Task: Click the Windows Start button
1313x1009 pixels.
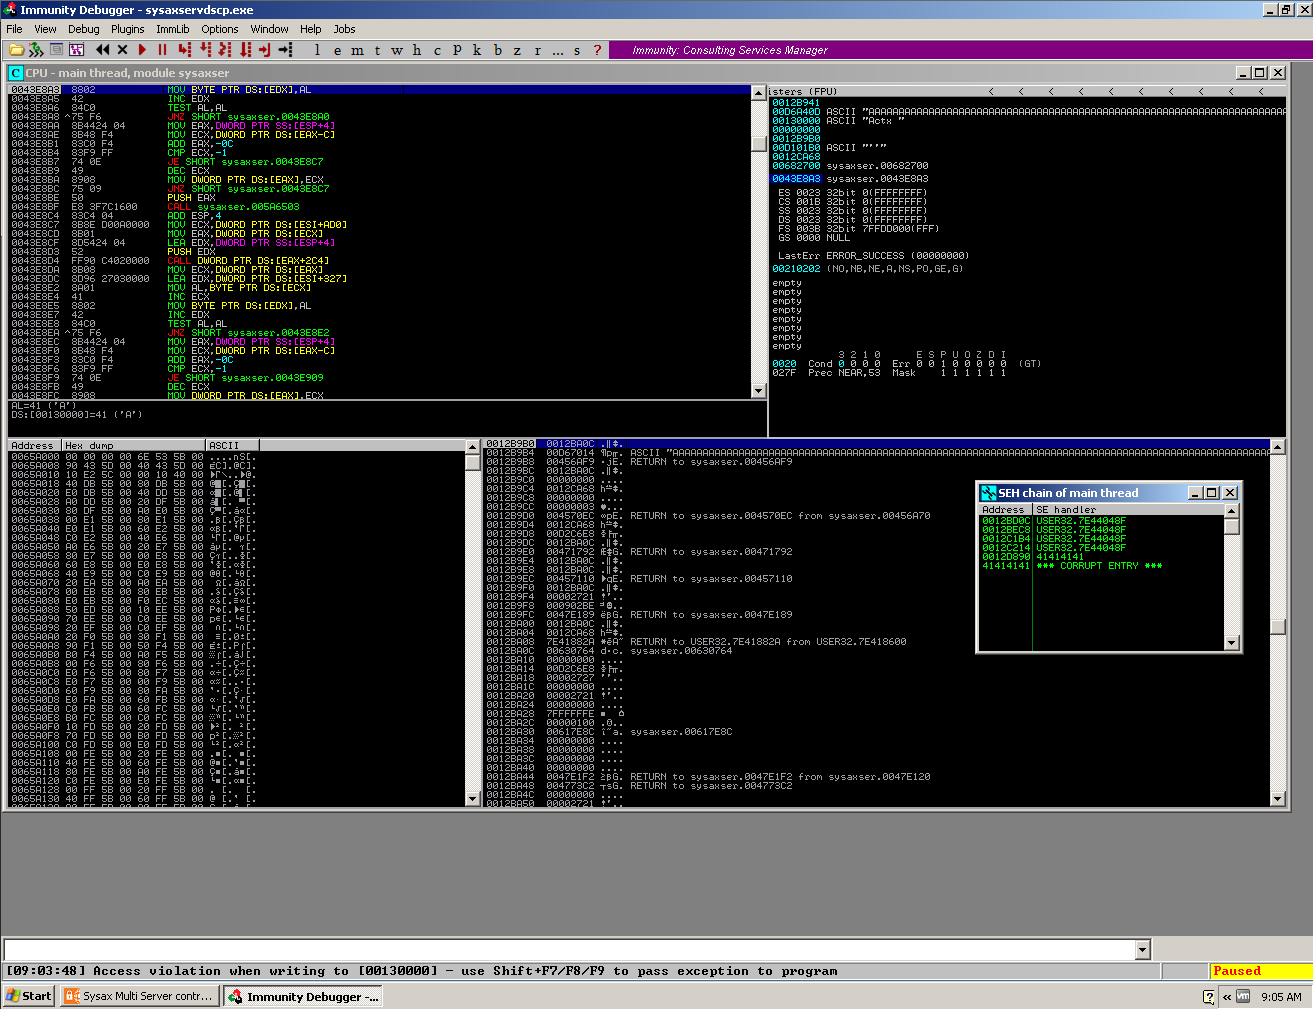Action: coord(28,996)
